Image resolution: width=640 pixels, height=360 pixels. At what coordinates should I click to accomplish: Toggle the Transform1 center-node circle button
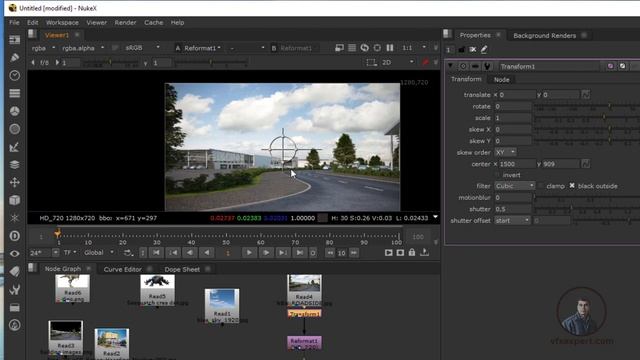point(463,66)
